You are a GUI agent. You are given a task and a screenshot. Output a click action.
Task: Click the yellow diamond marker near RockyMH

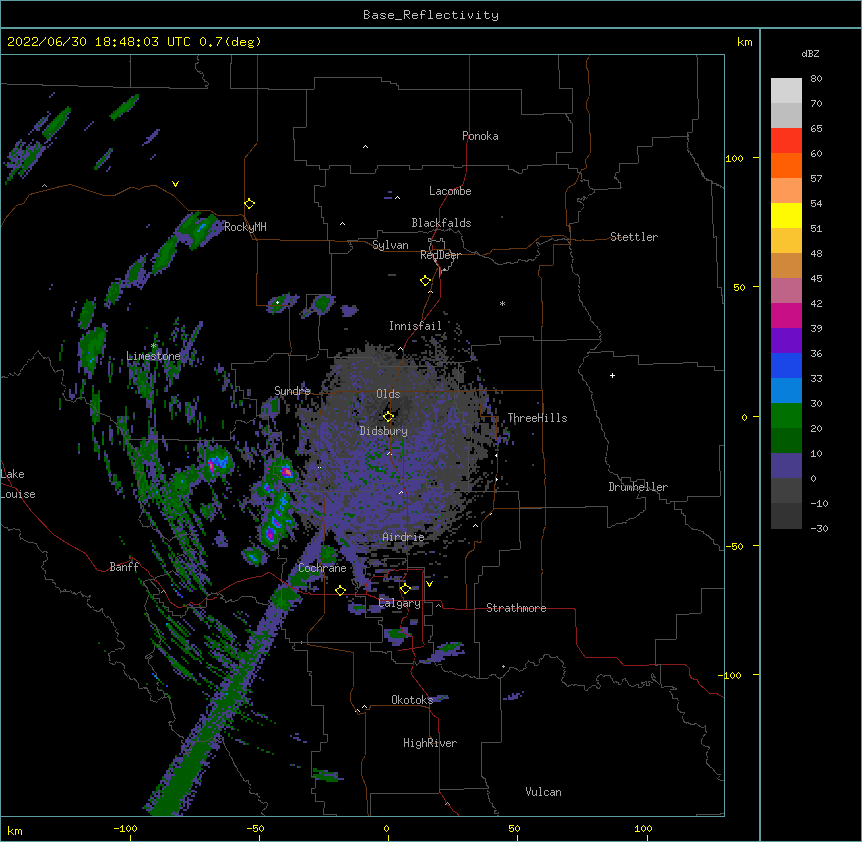point(249,204)
